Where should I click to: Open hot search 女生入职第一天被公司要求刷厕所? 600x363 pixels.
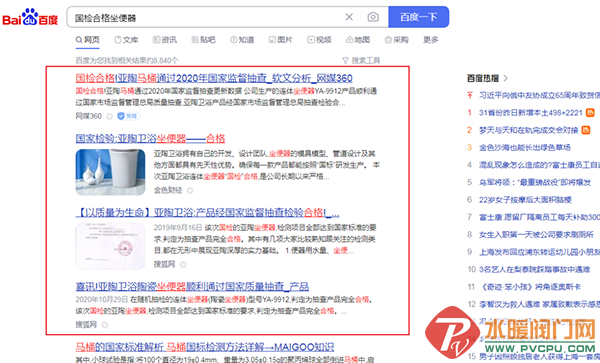tap(536, 234)
